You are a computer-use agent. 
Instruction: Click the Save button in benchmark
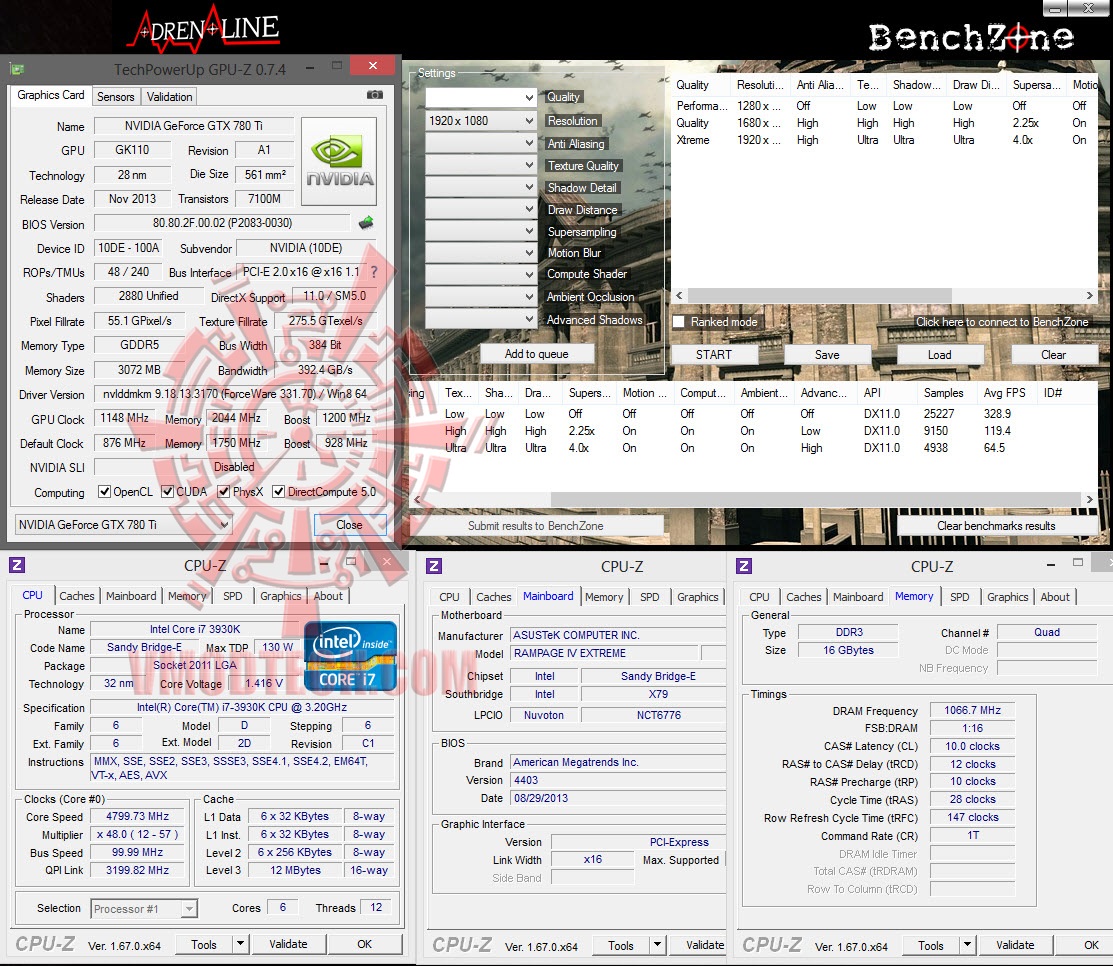coord(827,354)
